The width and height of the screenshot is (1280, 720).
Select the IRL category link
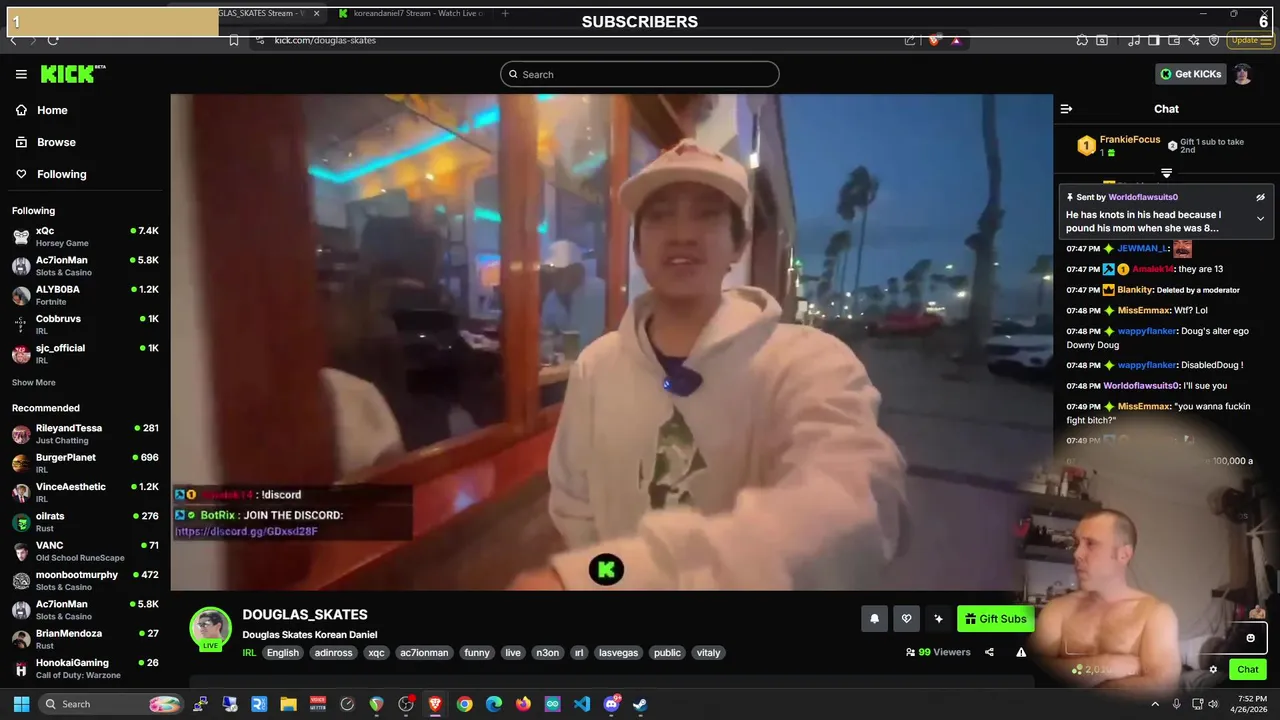(x=249, y=653)
